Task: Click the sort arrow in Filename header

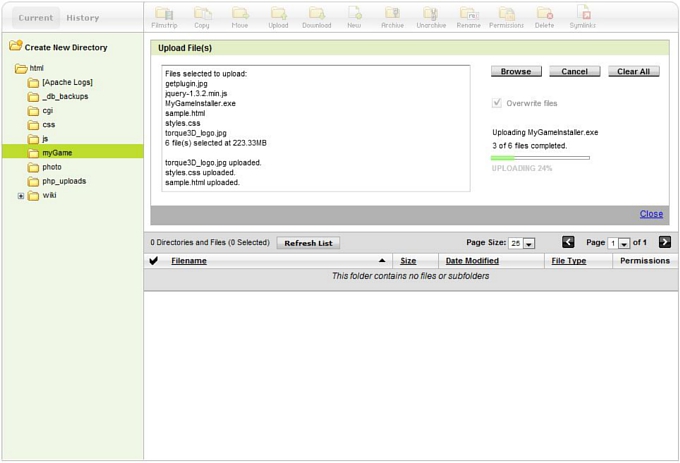Action: (382, 261)
